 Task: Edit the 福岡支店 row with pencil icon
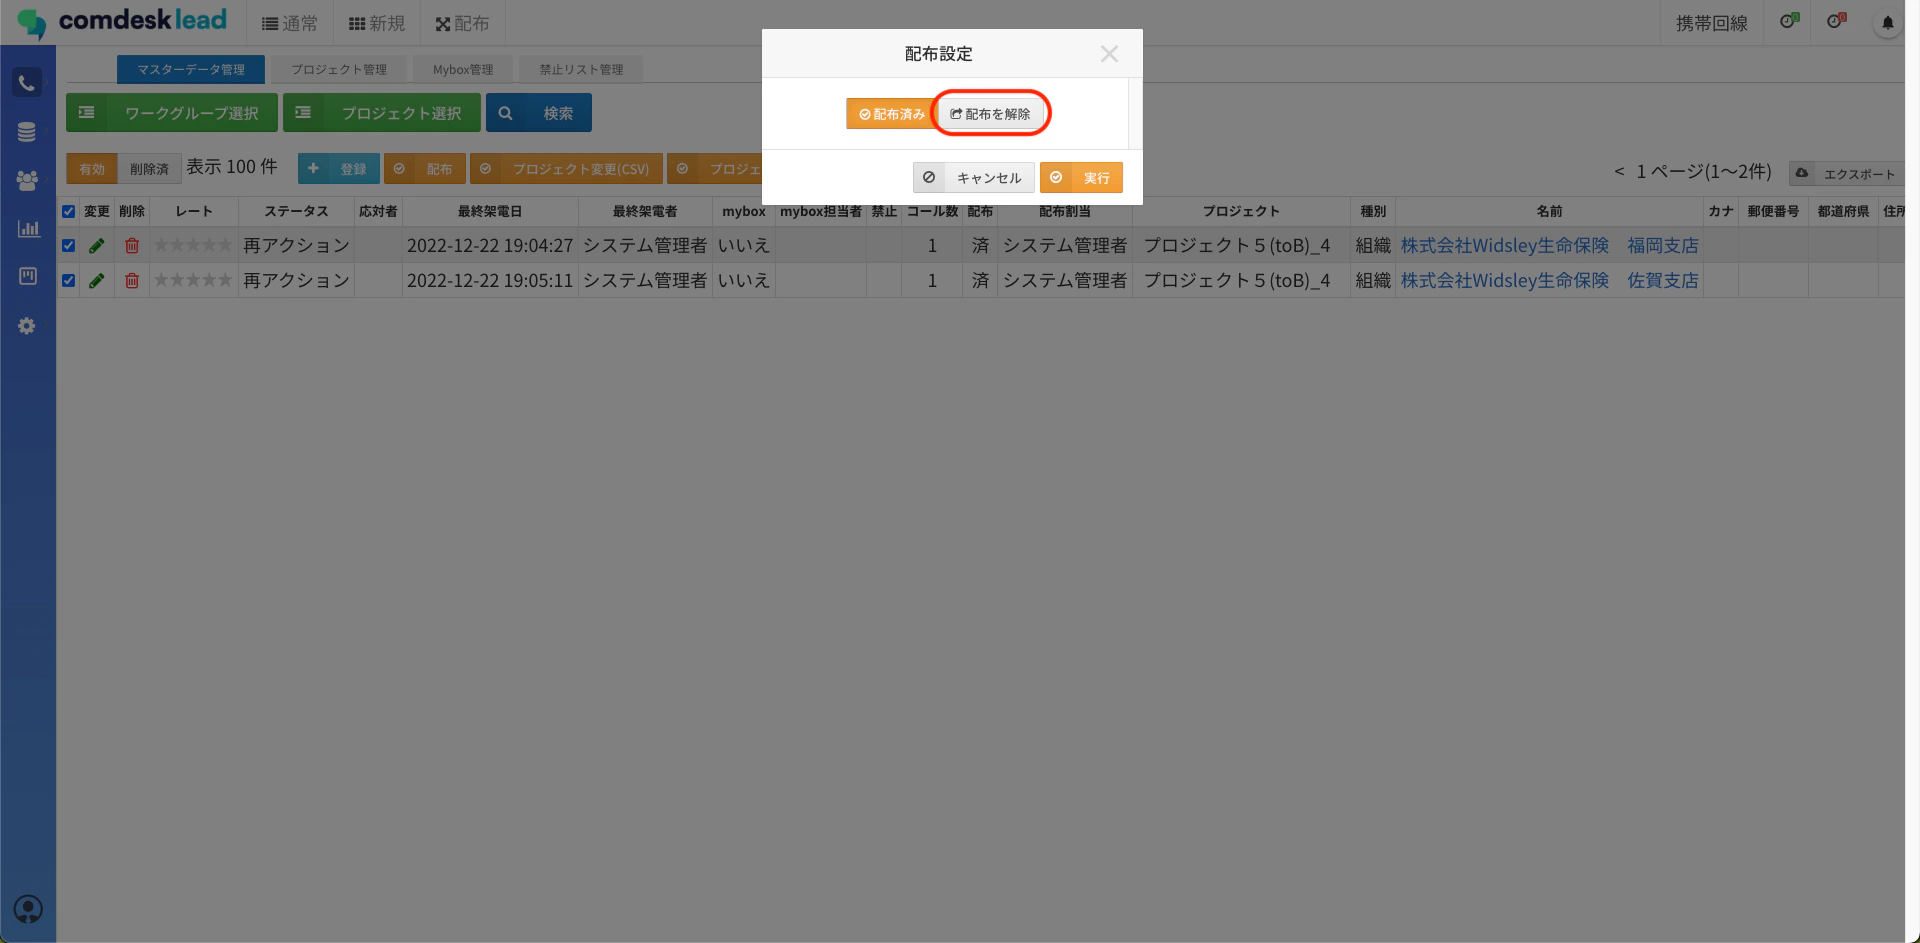(x=97, y=246)
